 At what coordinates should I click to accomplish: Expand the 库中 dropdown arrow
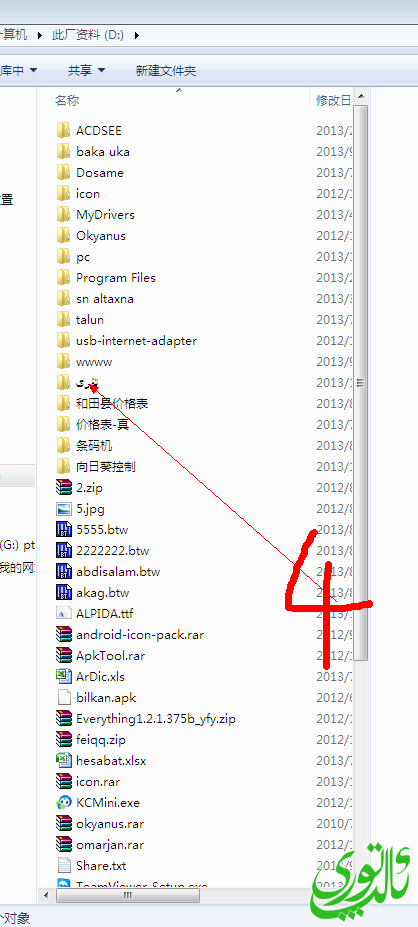point(33,70)
